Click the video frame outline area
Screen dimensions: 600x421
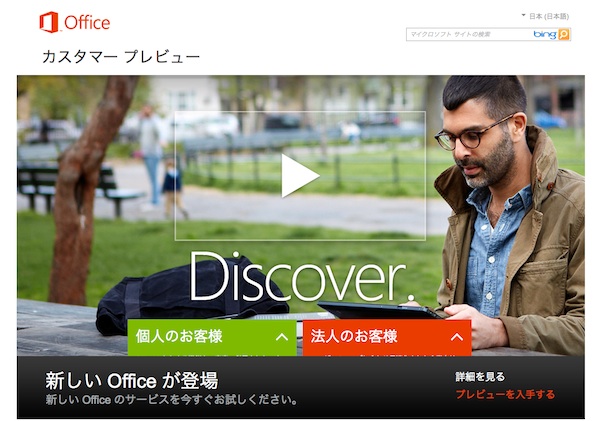click(300, 176)
